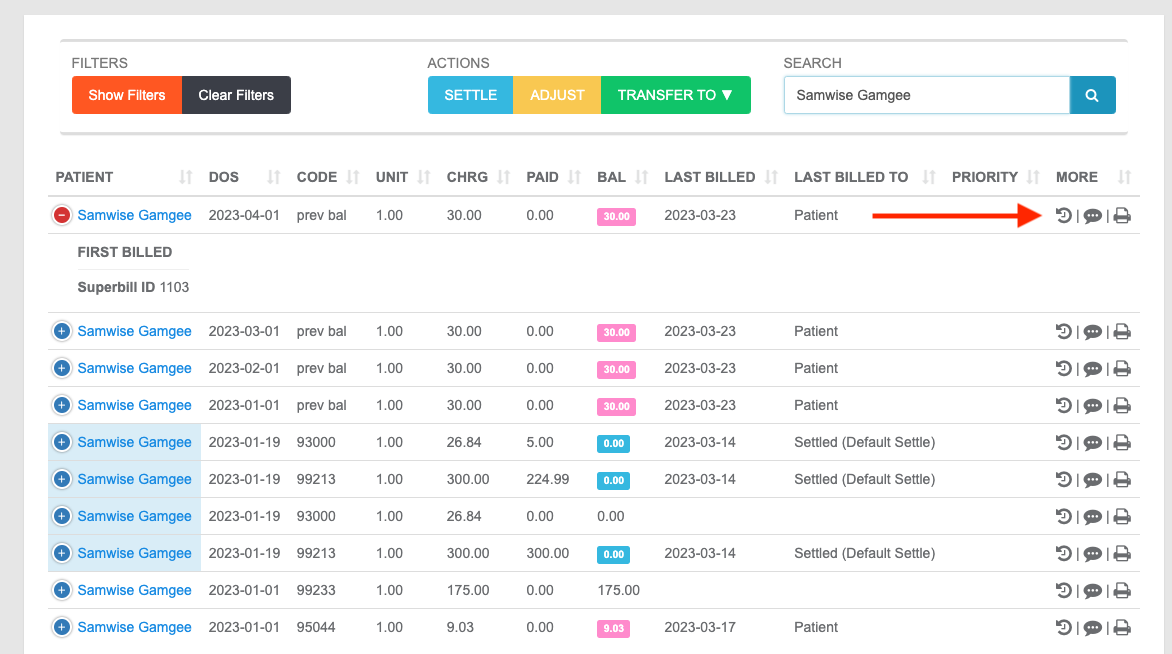
Task: Click the pink 30.00 balance badge
Action: [x=615, y=215]
